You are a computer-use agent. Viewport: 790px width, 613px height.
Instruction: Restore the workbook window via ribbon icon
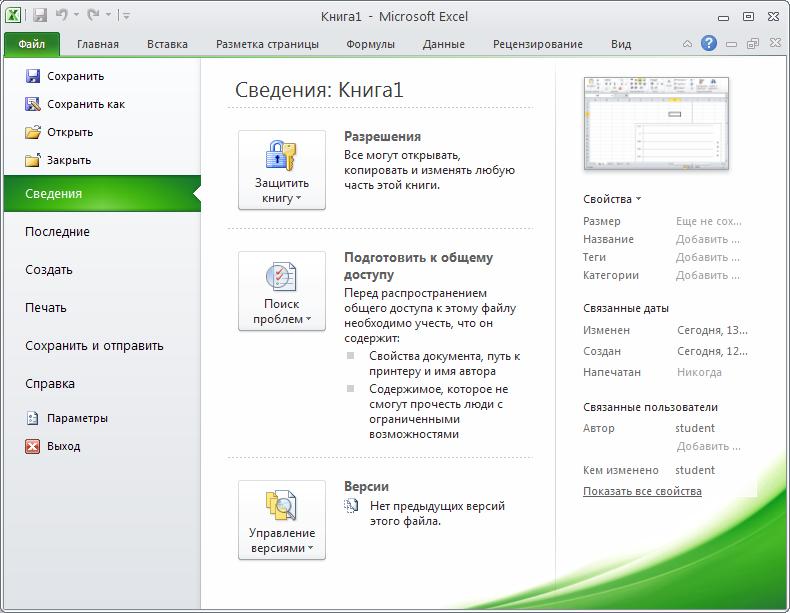753,44
